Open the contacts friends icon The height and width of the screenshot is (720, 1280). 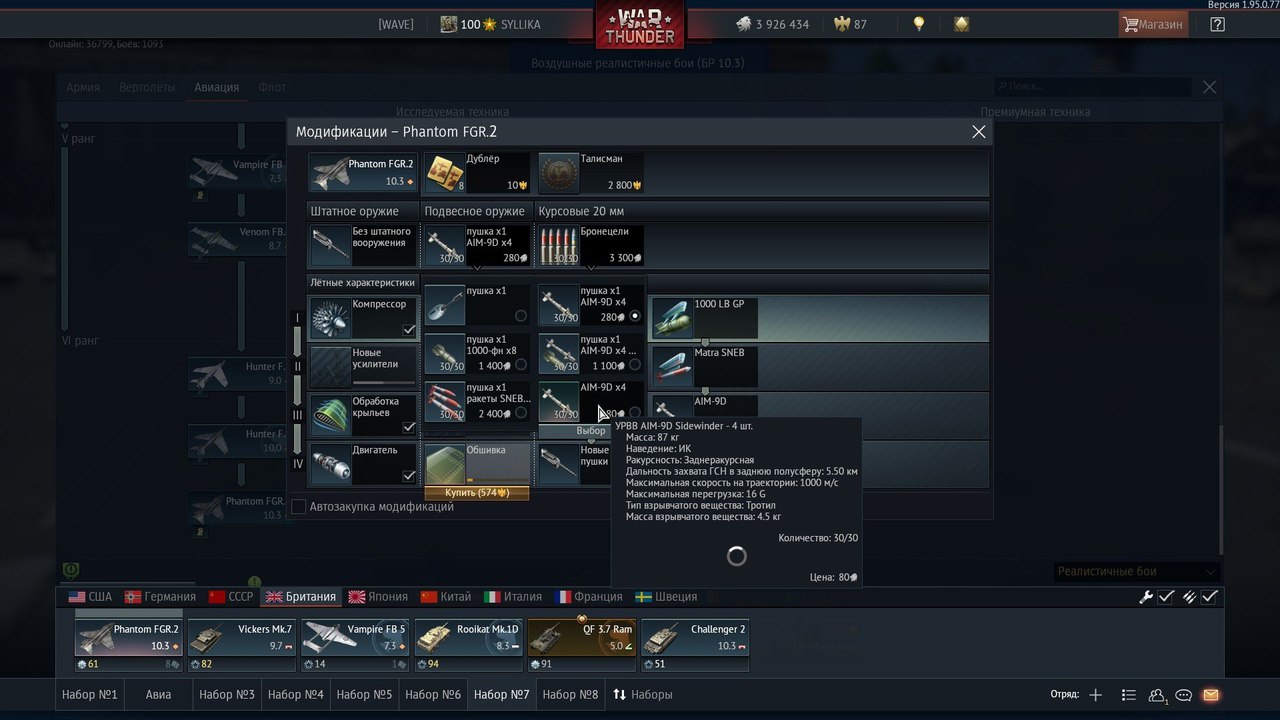[1157, 695]
